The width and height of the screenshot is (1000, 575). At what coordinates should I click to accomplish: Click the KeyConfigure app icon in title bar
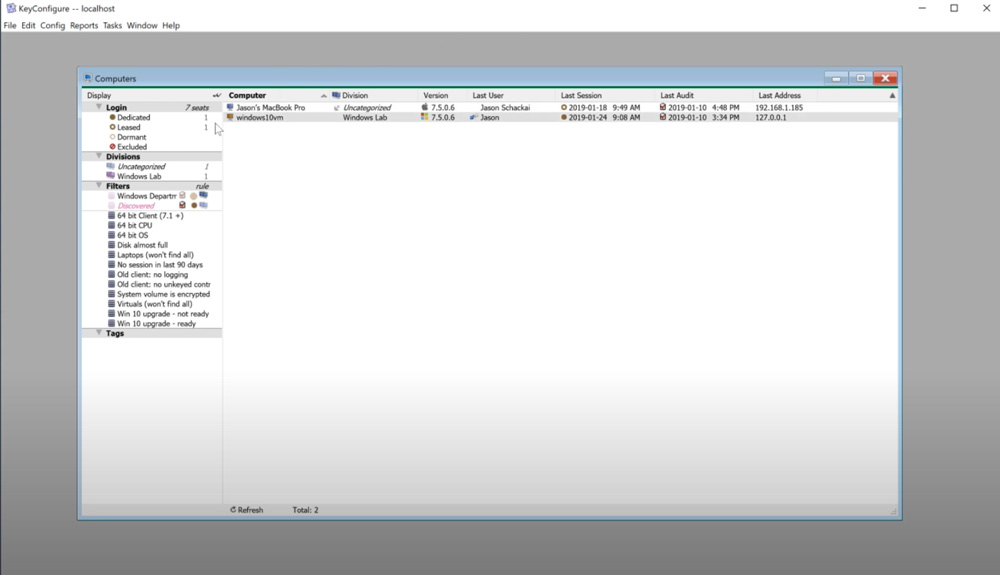pos(11,8)
